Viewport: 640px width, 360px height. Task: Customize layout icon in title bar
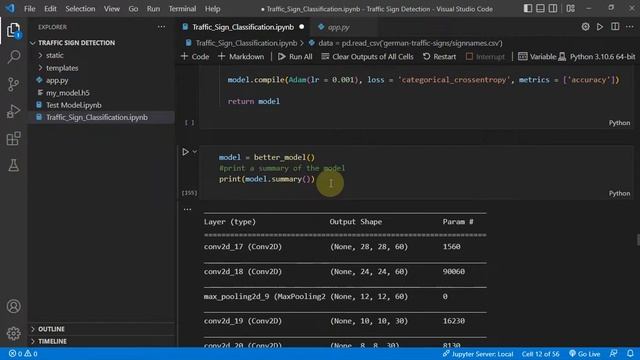[571, 9]
